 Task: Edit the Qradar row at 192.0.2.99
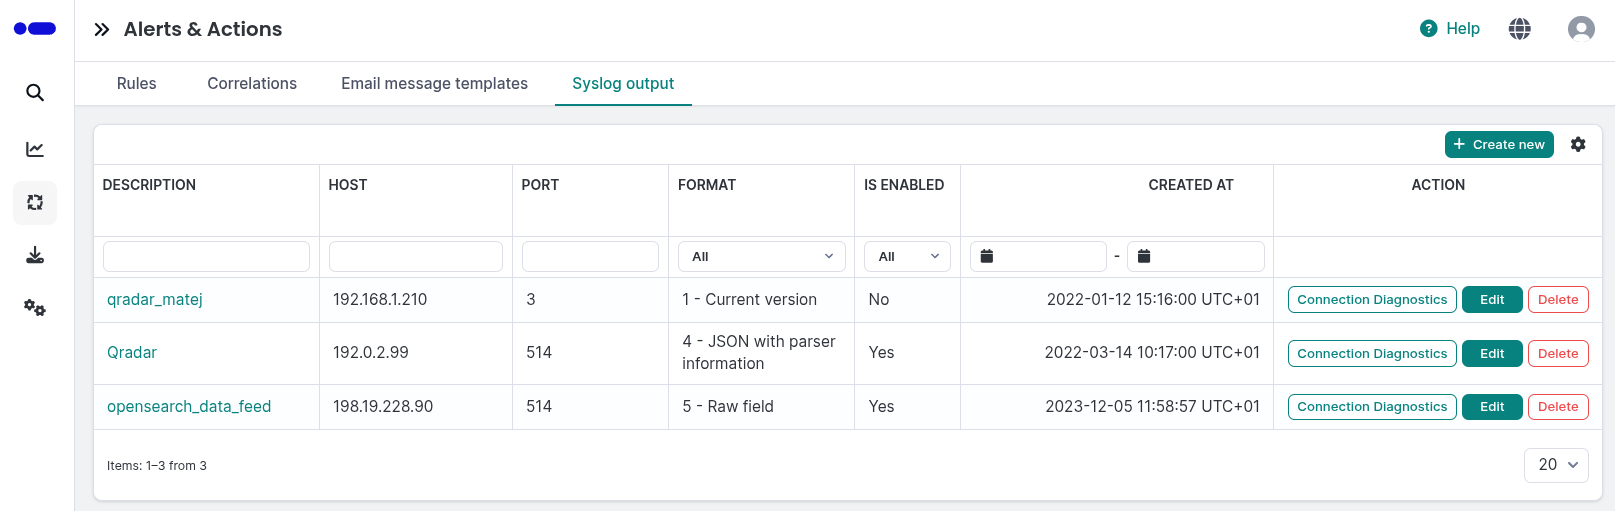point(1492,354)
